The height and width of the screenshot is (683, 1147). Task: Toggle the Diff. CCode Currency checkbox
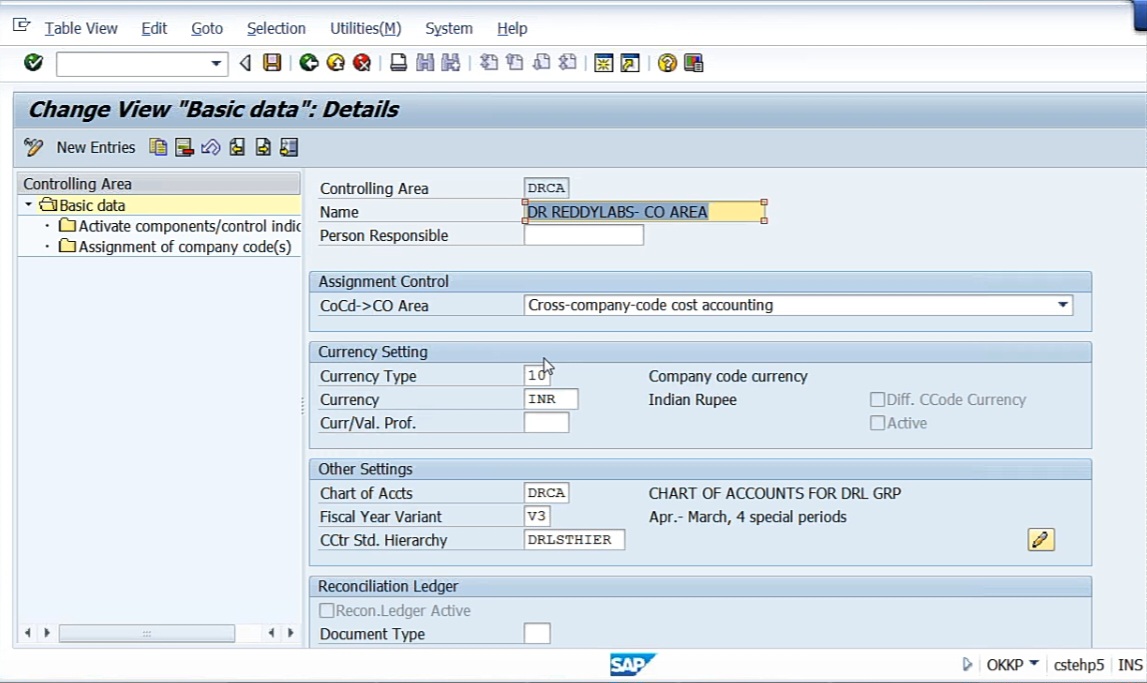click(x=877, y=399)
